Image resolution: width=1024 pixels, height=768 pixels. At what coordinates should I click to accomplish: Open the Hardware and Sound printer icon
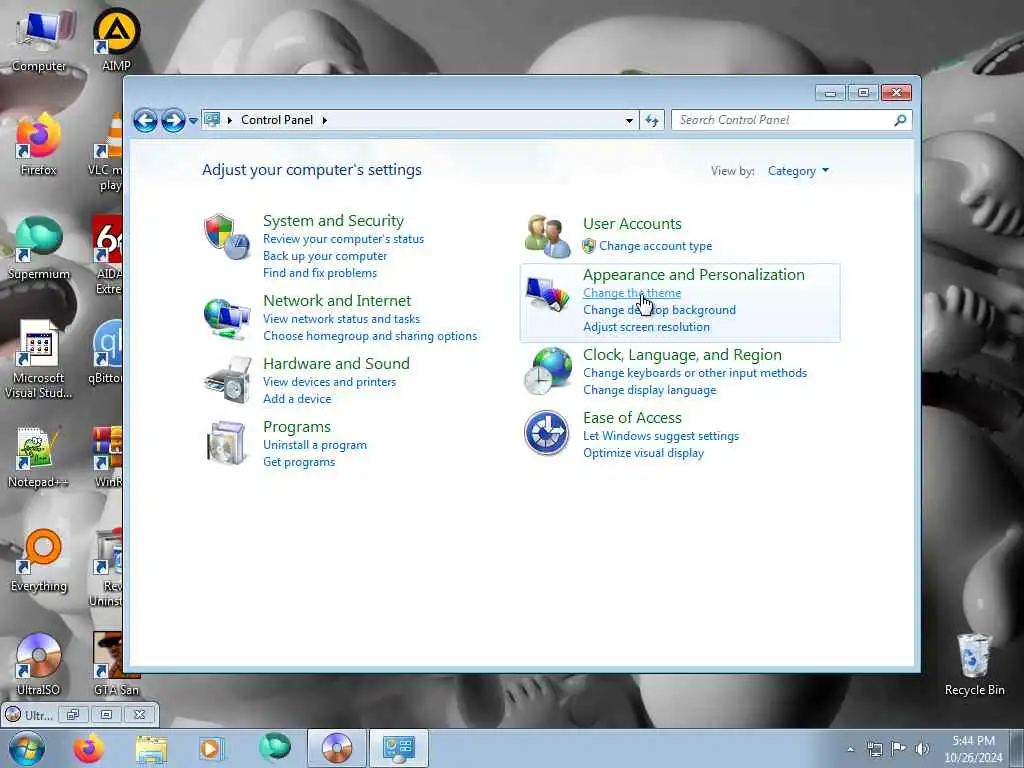point(227,381)
